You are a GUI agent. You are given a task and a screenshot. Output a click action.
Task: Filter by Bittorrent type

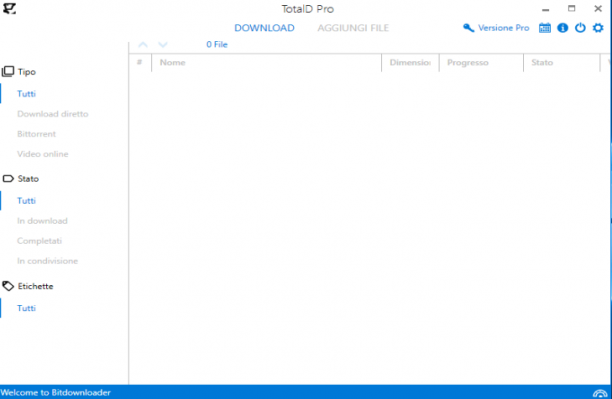coord(36,134)
